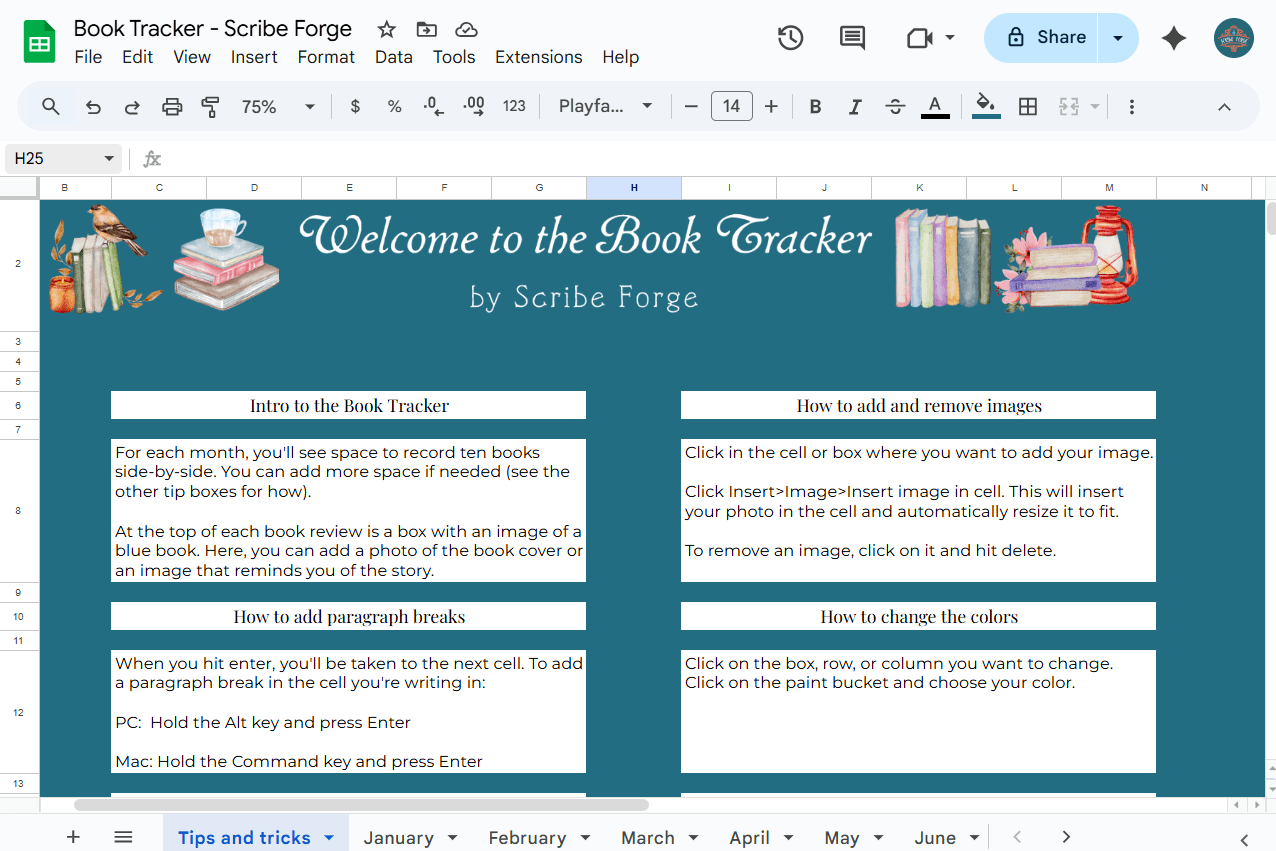Click the Fill color bucket

click(984, 105)
